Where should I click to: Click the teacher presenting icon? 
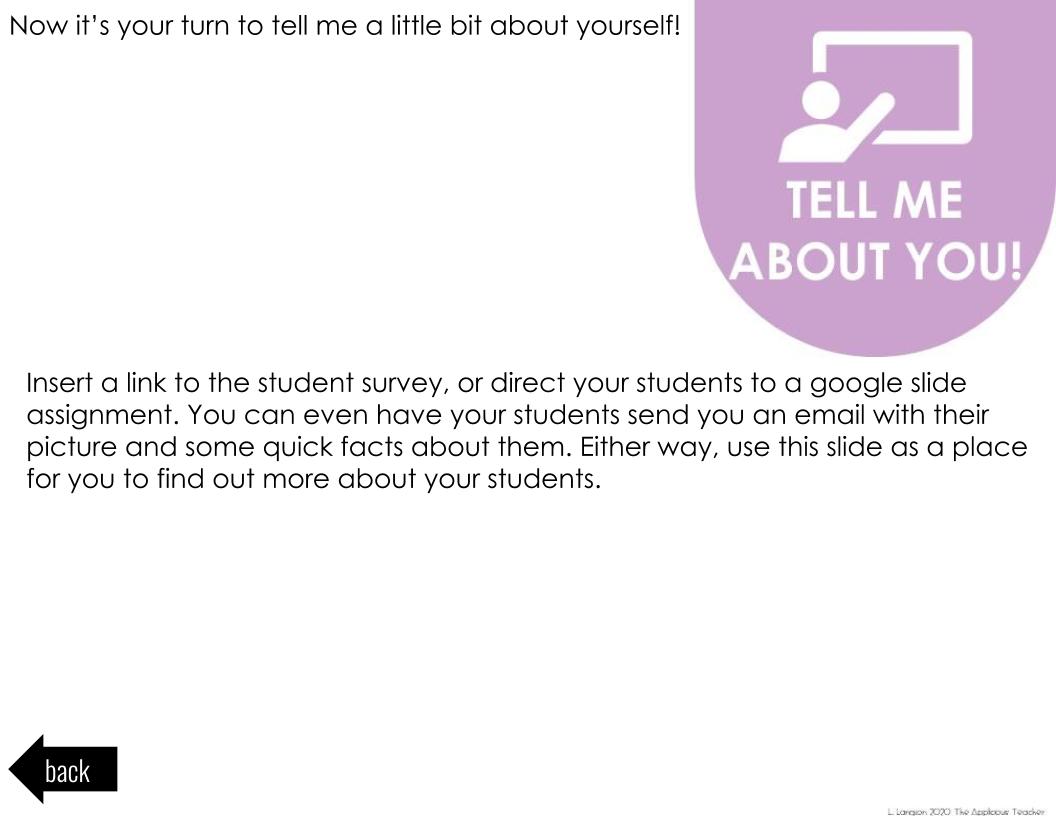point(876,96)
